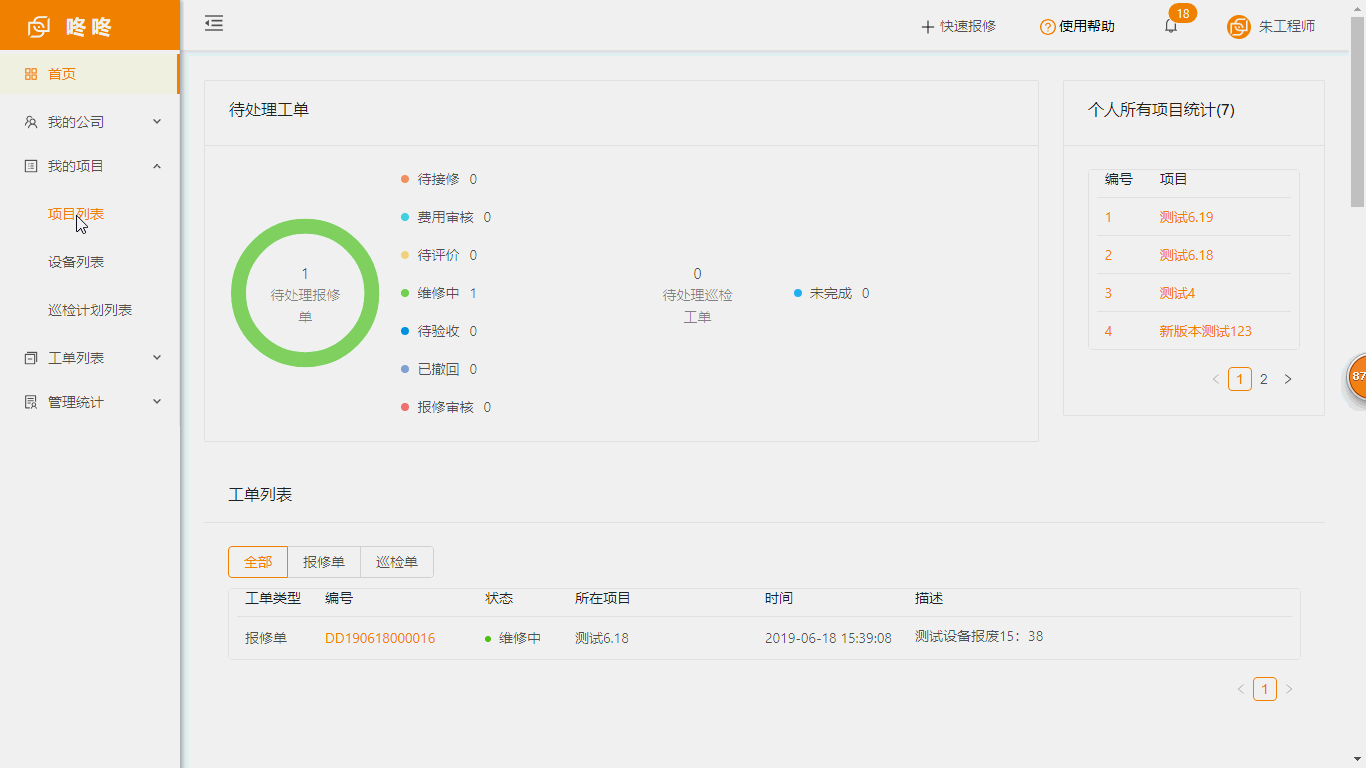Click the 朱工程师 user avatar icon

(1238, 27)
